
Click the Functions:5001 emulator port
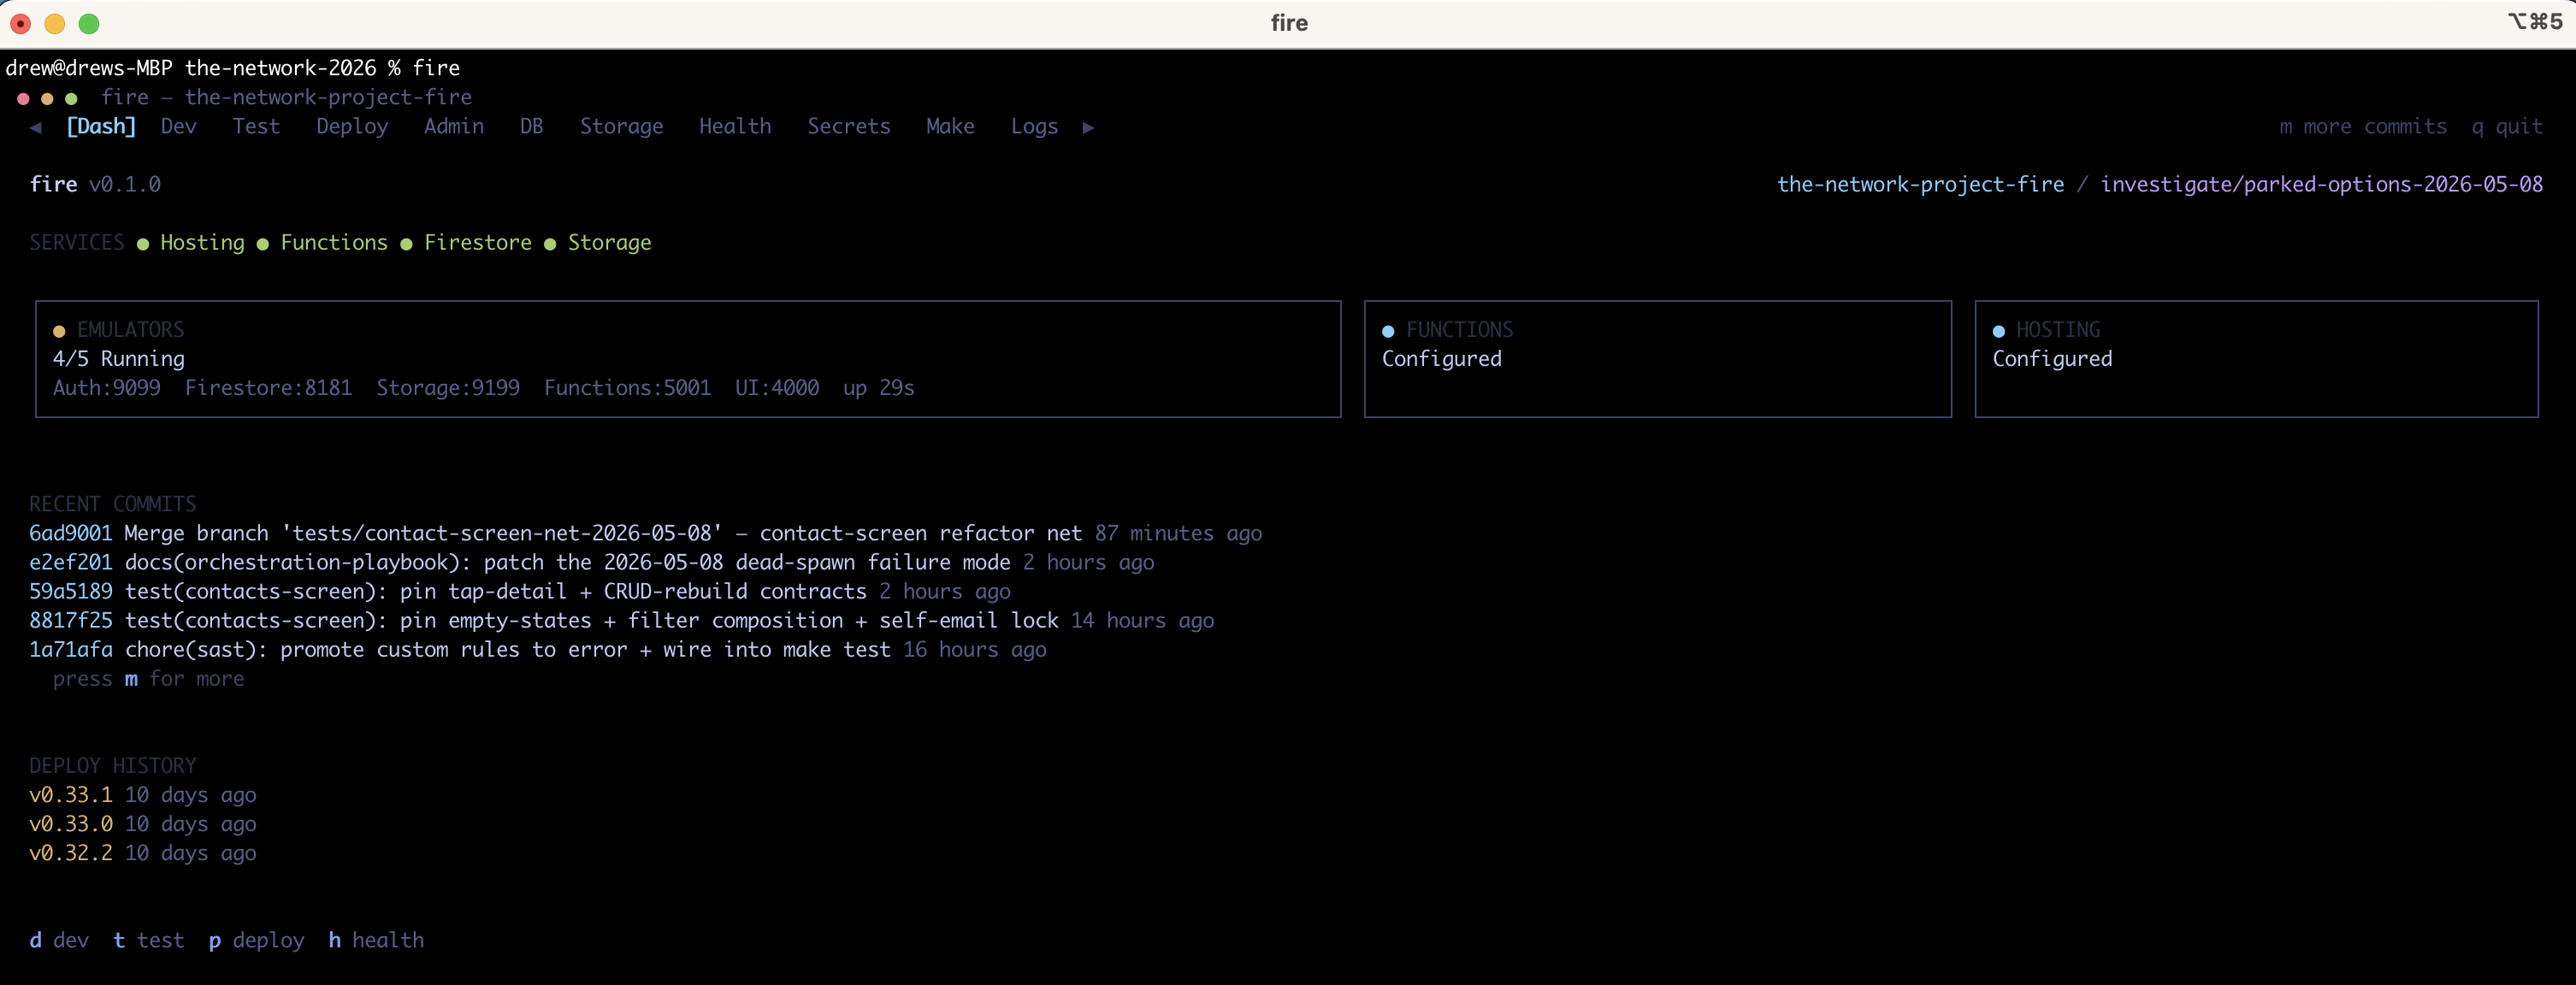click(x=627, y=387)
